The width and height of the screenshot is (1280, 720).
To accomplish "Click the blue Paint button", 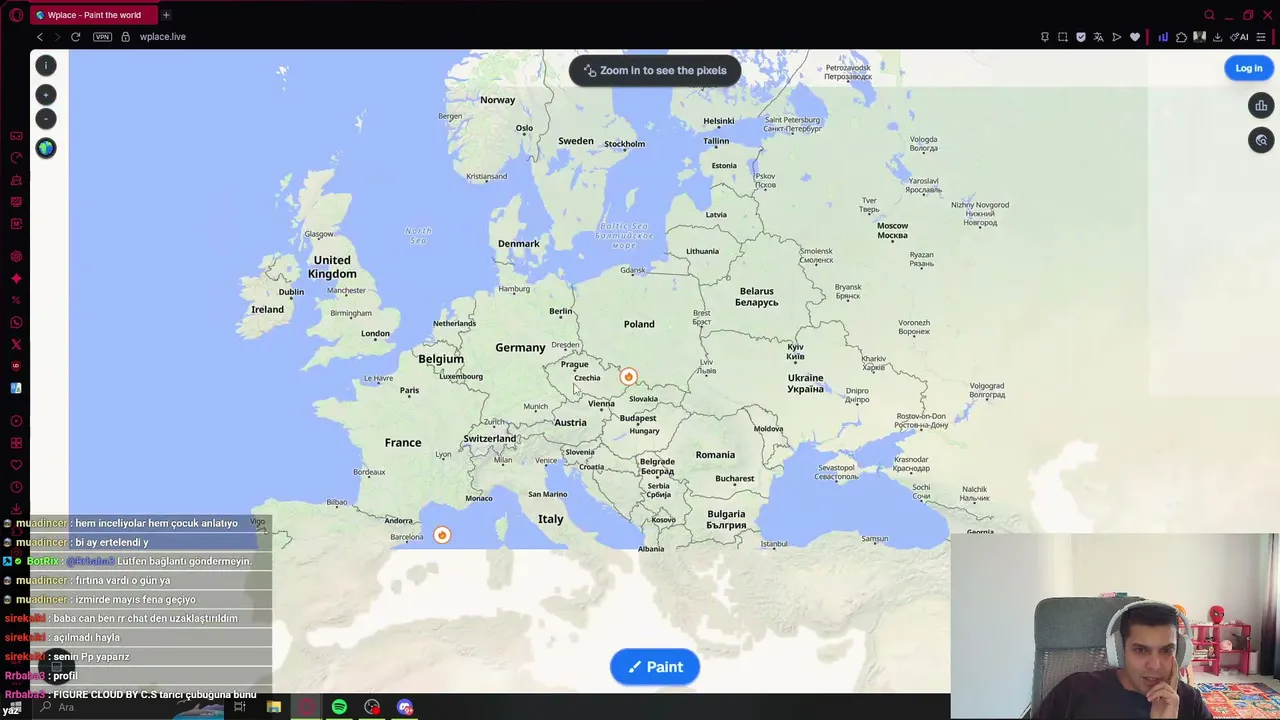I will point(655,667).
